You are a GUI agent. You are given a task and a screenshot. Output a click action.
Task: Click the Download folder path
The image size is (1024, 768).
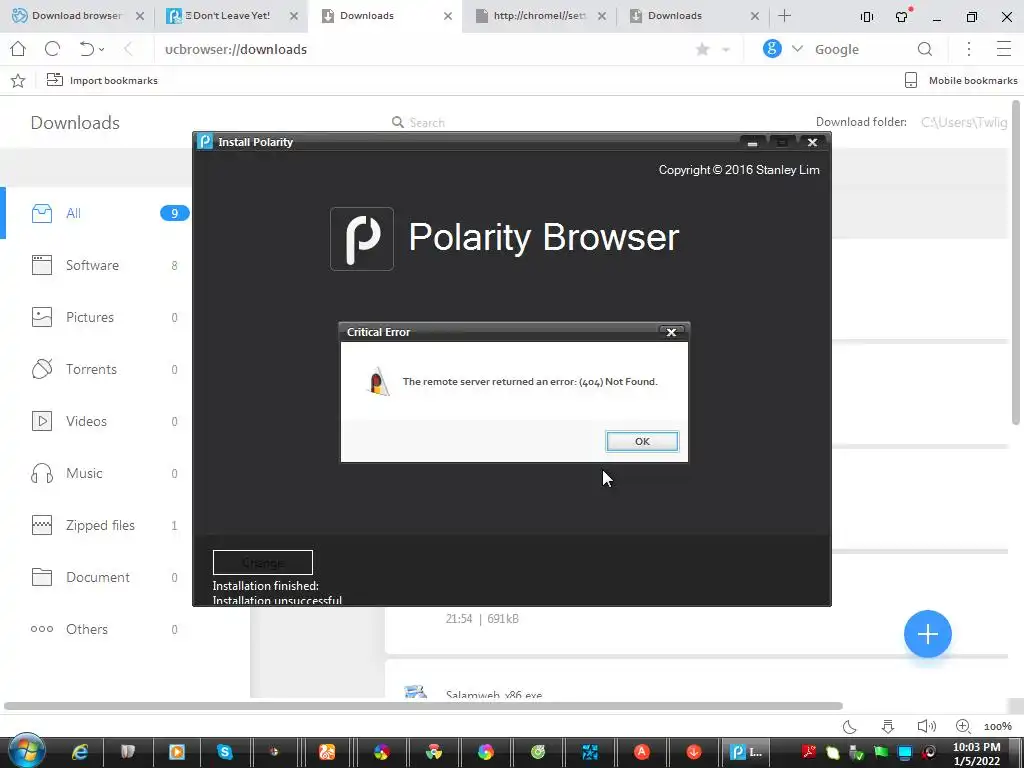click(x=964, y=122)
